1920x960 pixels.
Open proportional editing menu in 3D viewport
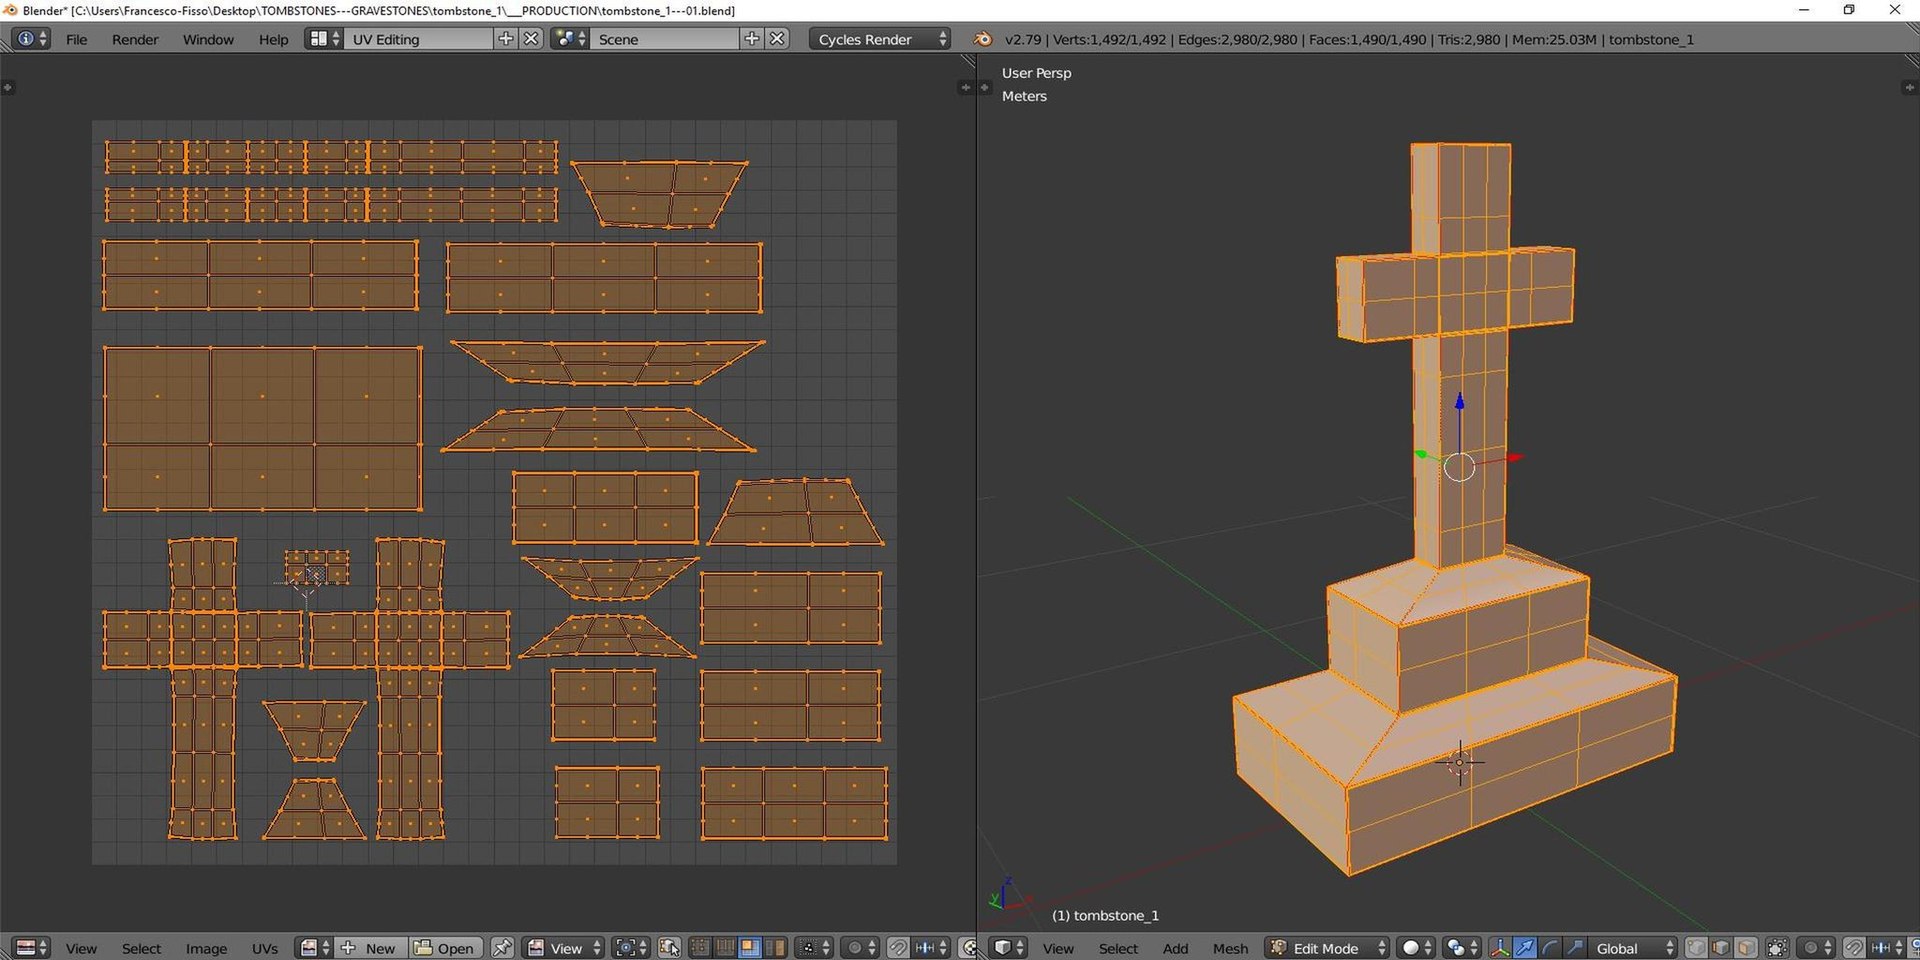1818,947
